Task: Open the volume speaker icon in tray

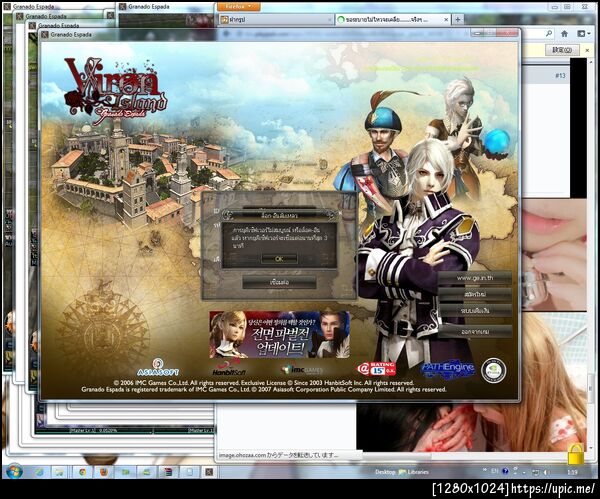Action: pos(547,473)
